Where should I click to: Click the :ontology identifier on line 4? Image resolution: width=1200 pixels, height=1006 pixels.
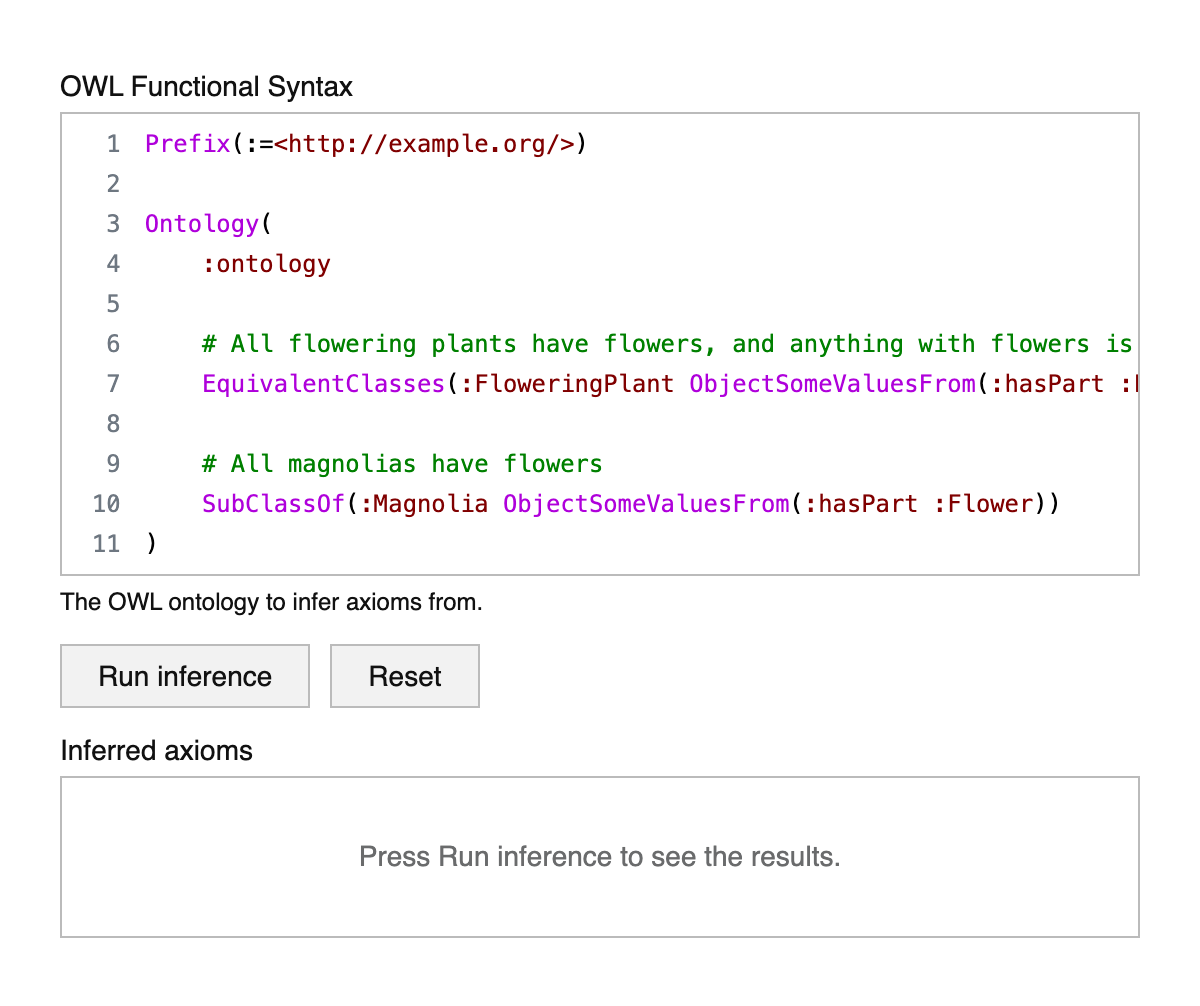point(266,264)
